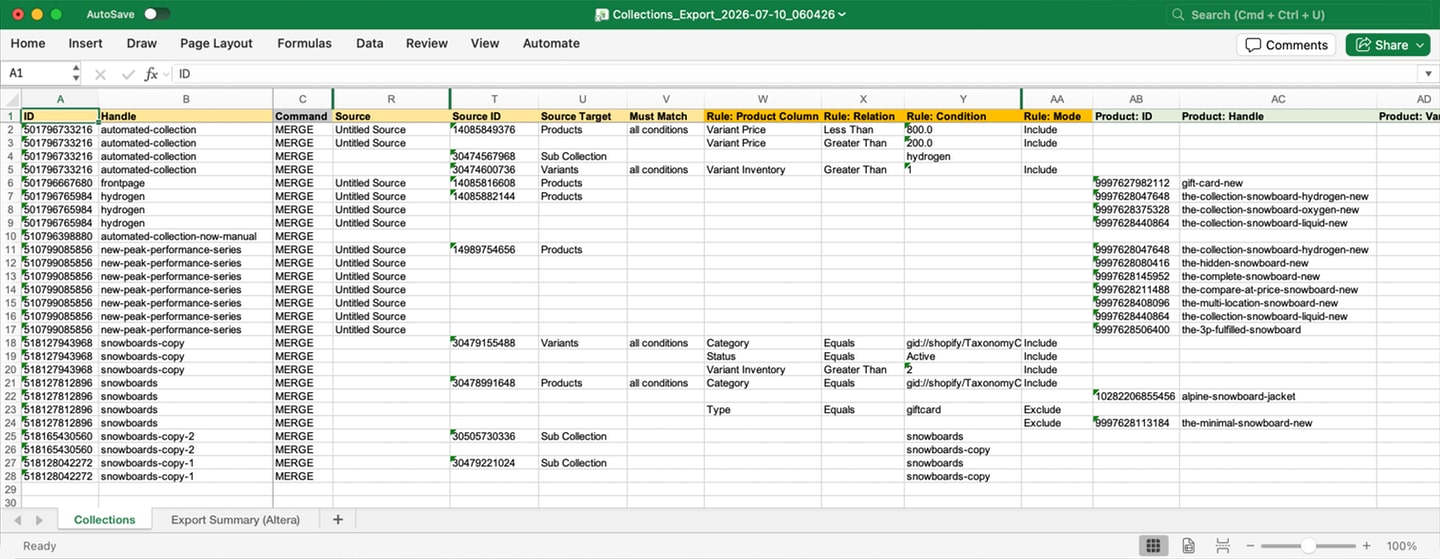The width and height of the screenshot is (1440, 559).
Task: Click the magnifier search icon
Action: (x=1180, y=15)
